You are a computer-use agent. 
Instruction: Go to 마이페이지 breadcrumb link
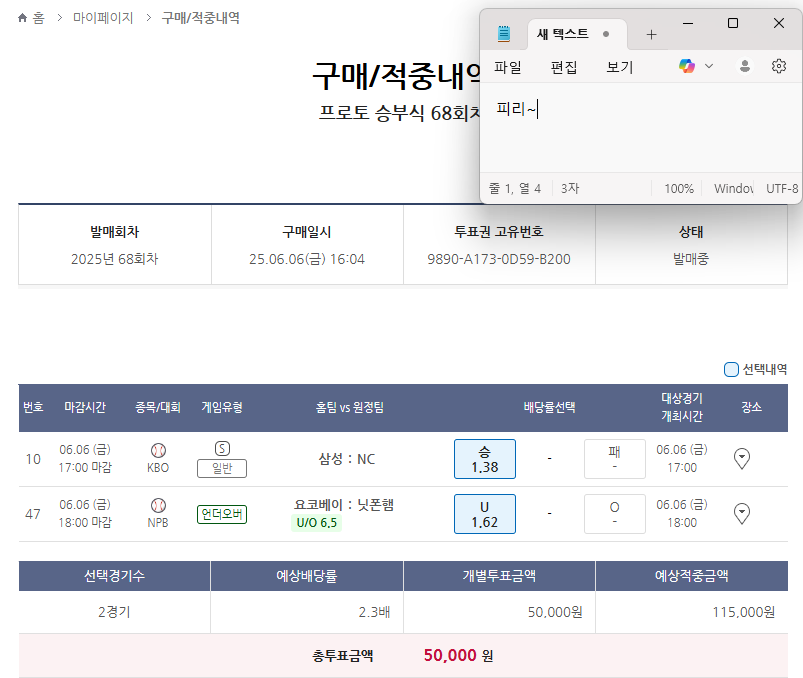[103, 18]
